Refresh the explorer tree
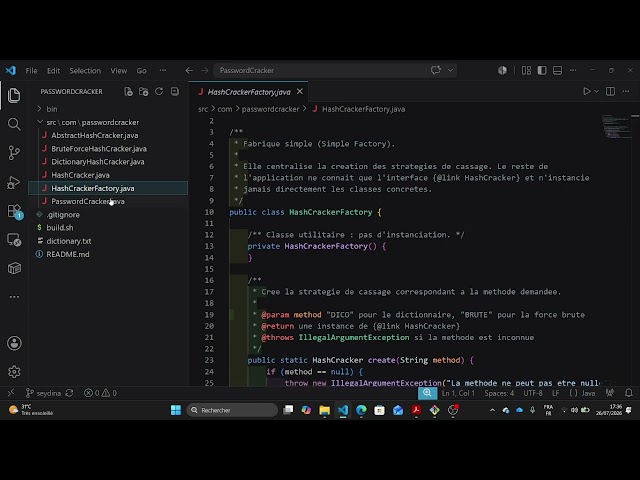640x480 pixels. point(159,91)
